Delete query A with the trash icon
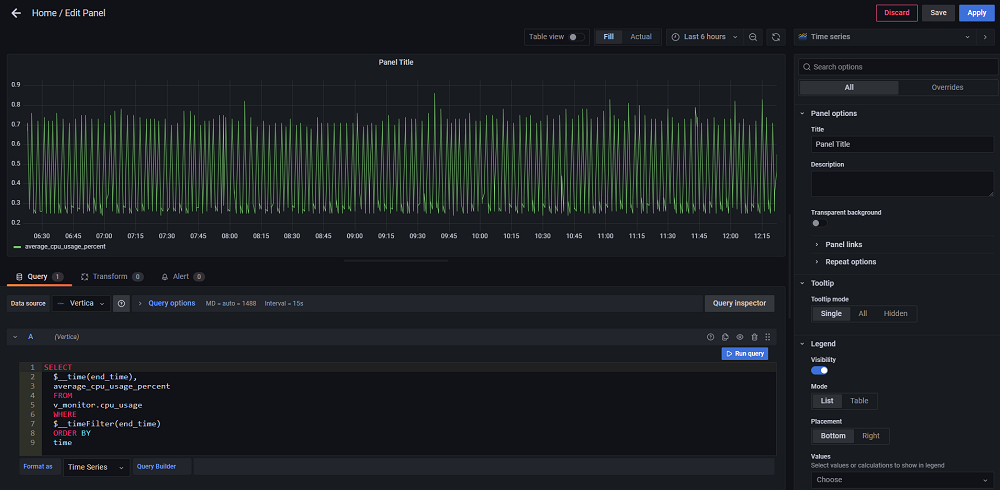 pyautogui.click(x=754, y=337)
